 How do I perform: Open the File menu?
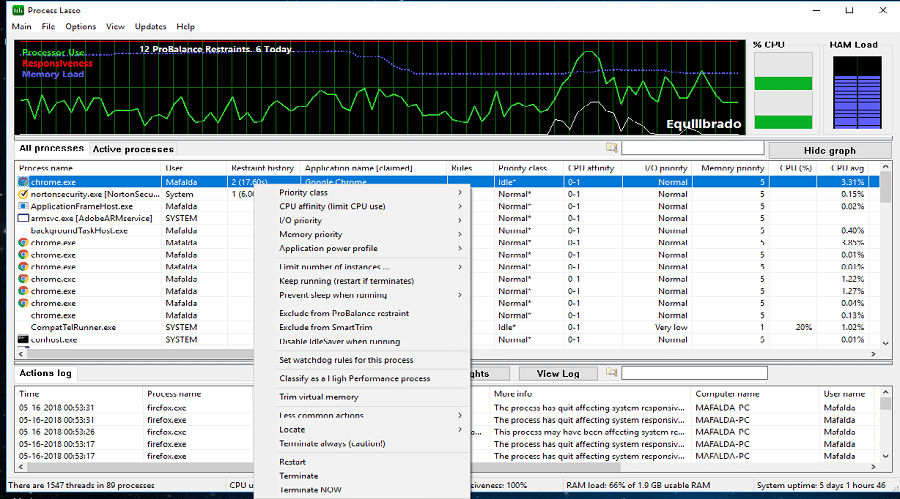48,26
